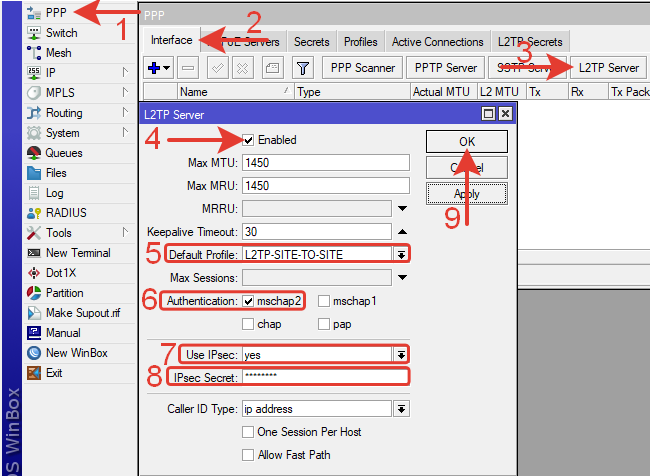Expand the MRRU field arrow
Viewport: 650px width, 476px height.
click(x=402, y=209)
